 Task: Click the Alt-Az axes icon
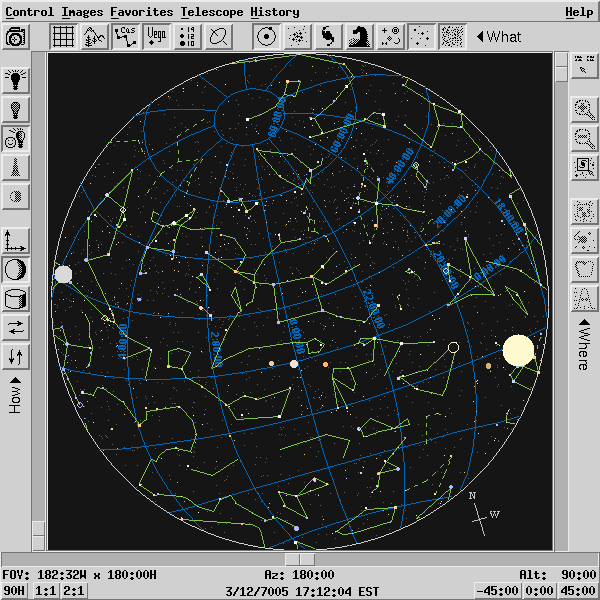pos(17,240)
